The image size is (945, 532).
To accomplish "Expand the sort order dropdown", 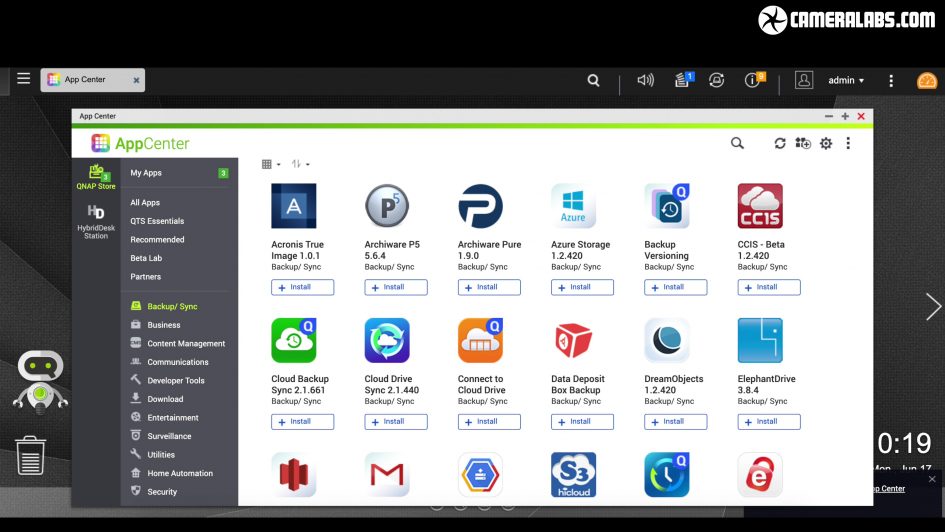I will (300, 164).
